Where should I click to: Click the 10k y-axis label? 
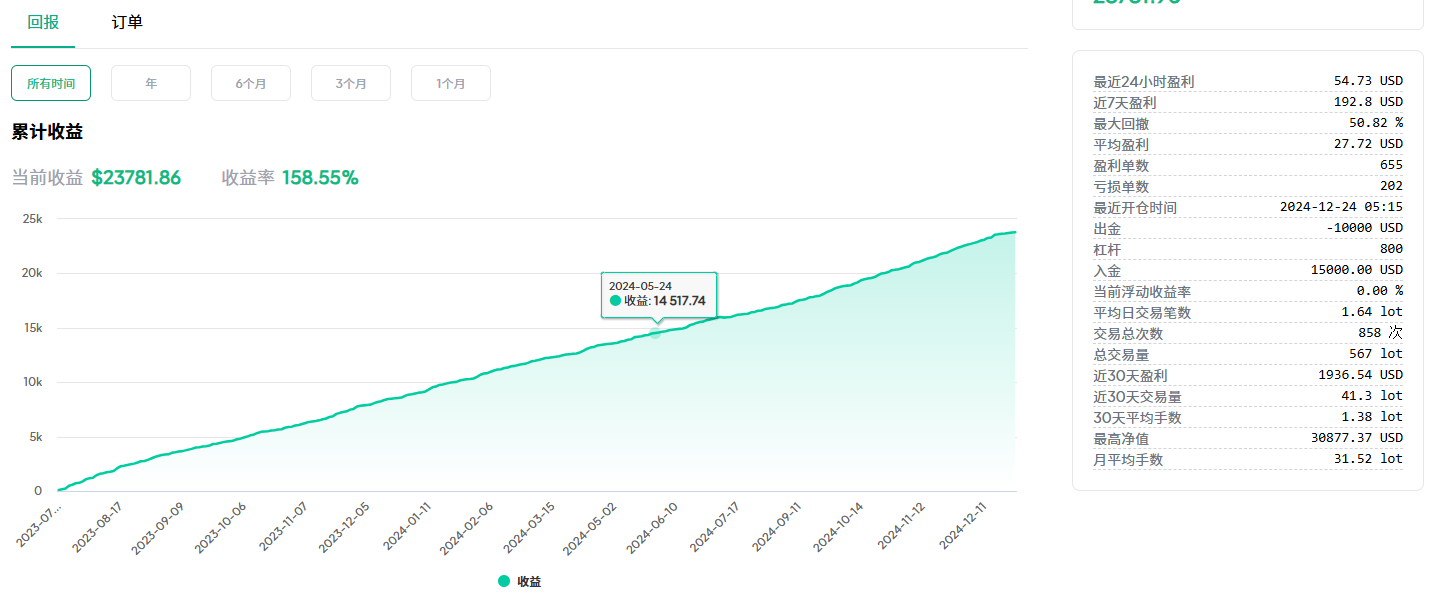[x=32, y=382]
